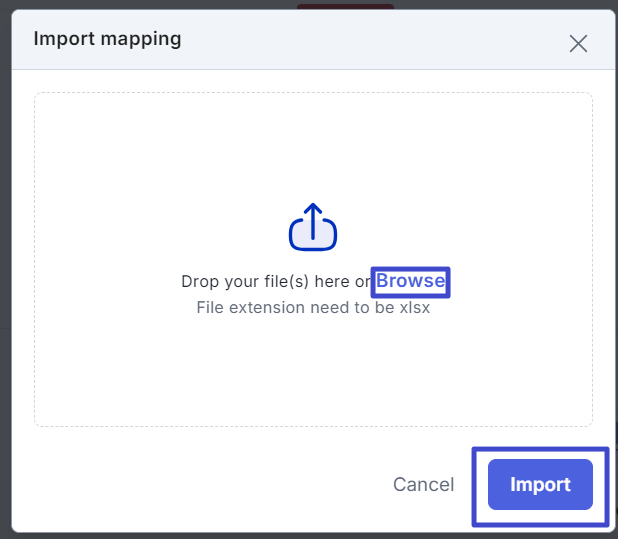Click the dimmed background below the dialog
The height and width of the screenshot is (539, 618).
pos(300,536)
